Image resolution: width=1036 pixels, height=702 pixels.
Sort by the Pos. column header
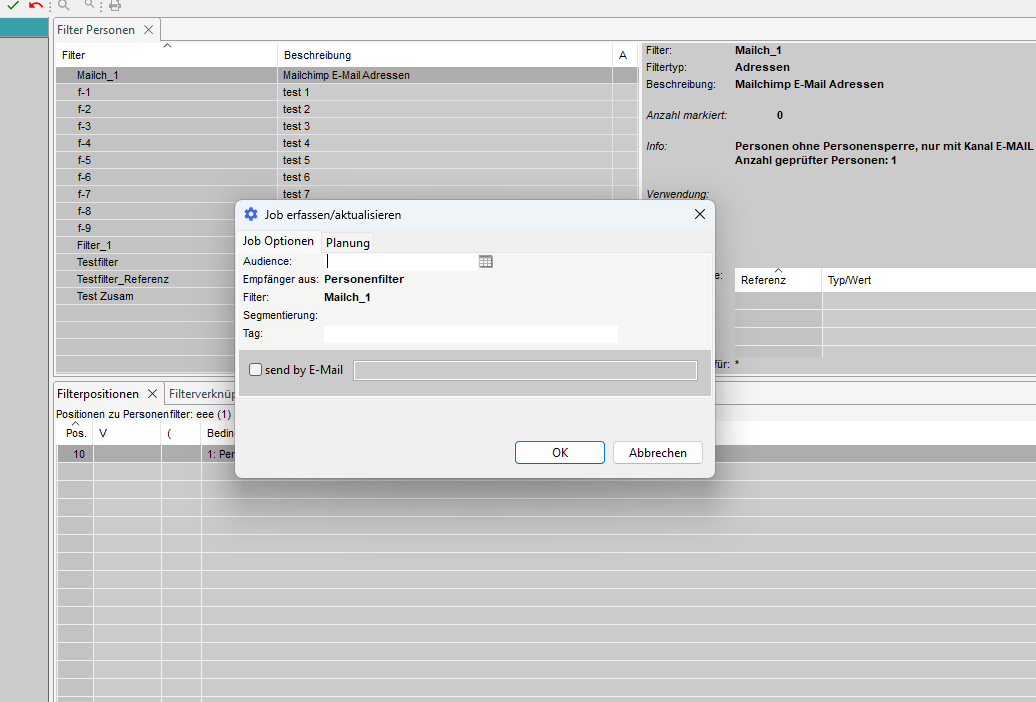75,433
